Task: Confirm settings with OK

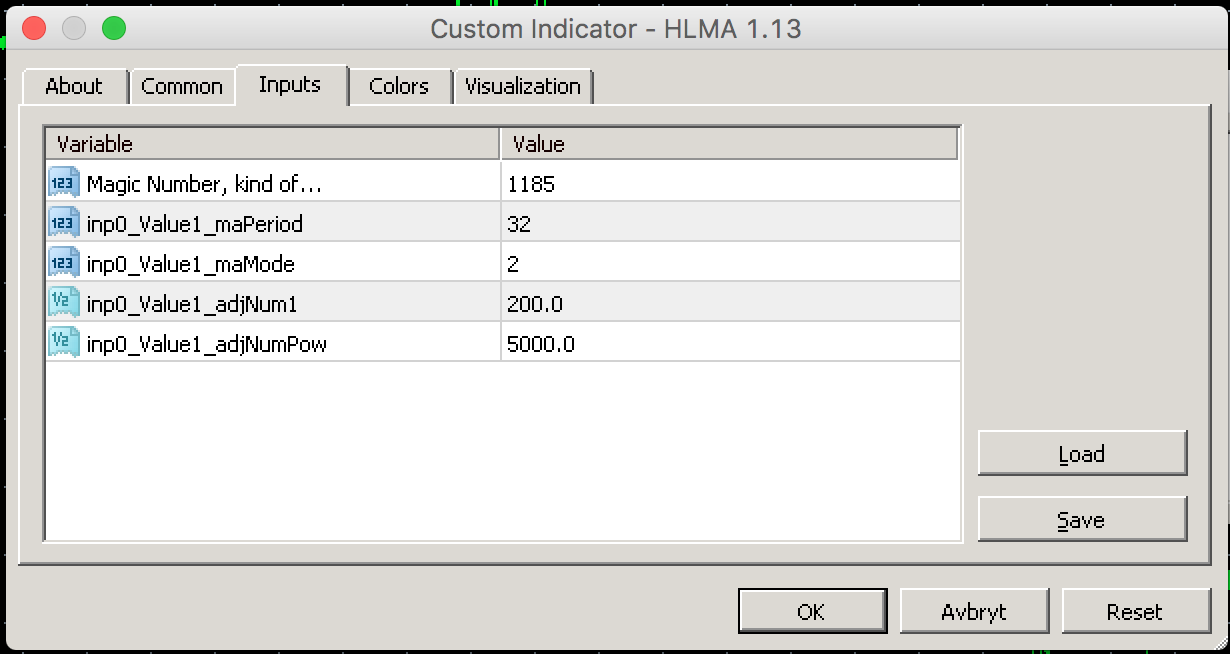Action: point(812,611)
